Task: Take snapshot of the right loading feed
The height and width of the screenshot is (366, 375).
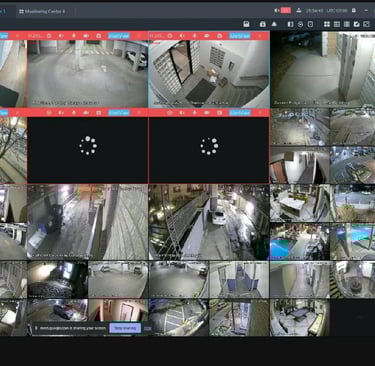Action: (220, 113)
